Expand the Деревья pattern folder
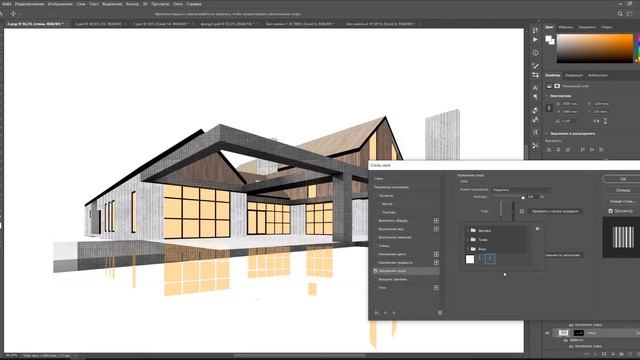640x360 pixels. tap(468, 230)
